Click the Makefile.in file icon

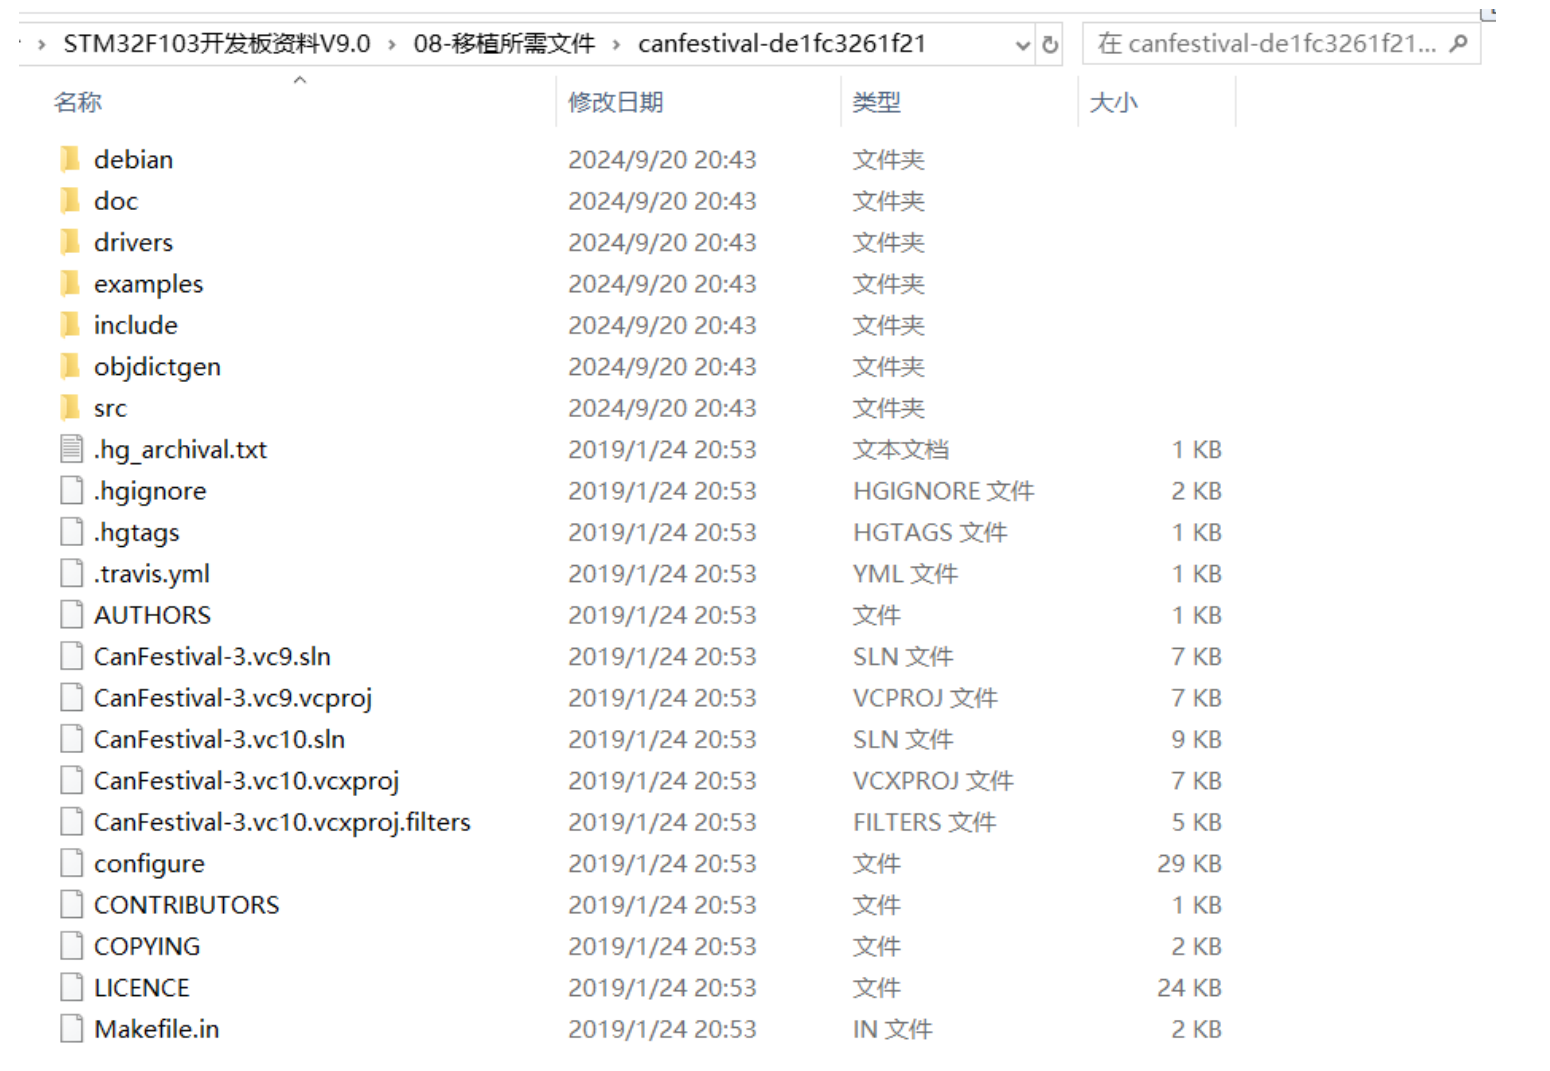[x=71, y=1029]
